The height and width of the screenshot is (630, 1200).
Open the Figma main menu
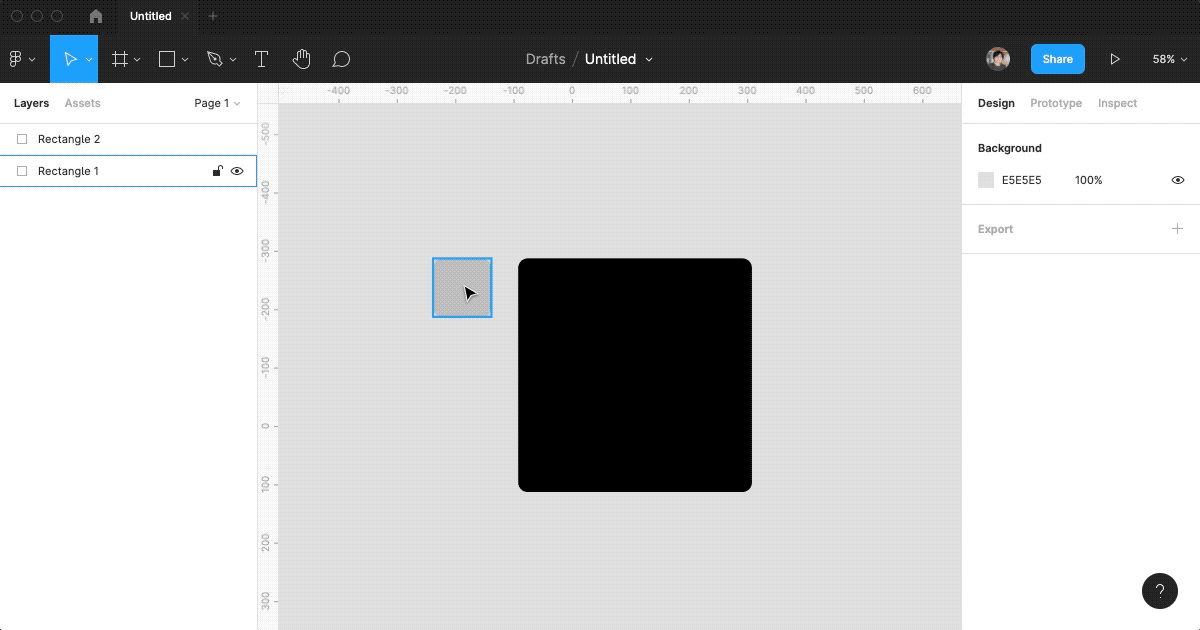[18, 59]
